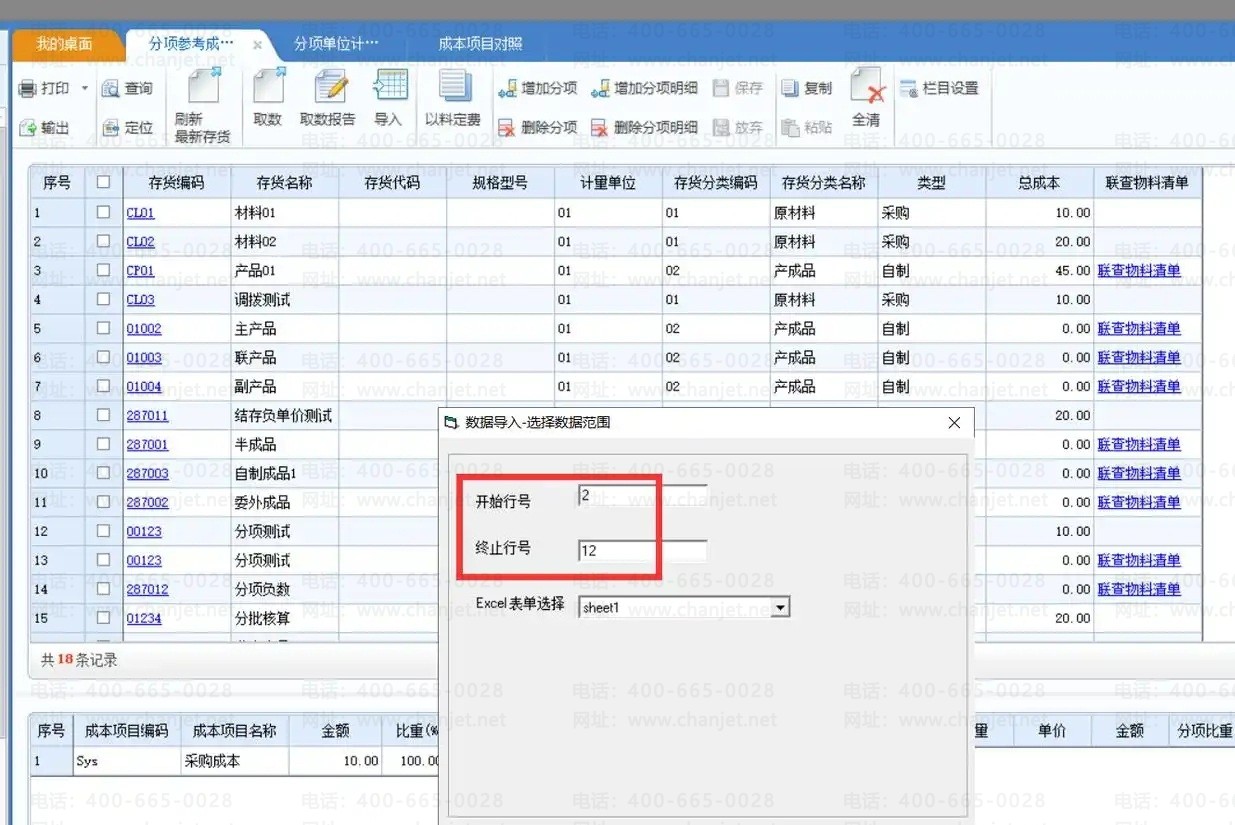Viewport: 1235px width, 825px height.
Task: Click the 全清 clear all icon
Action: [x=866, y=88]
